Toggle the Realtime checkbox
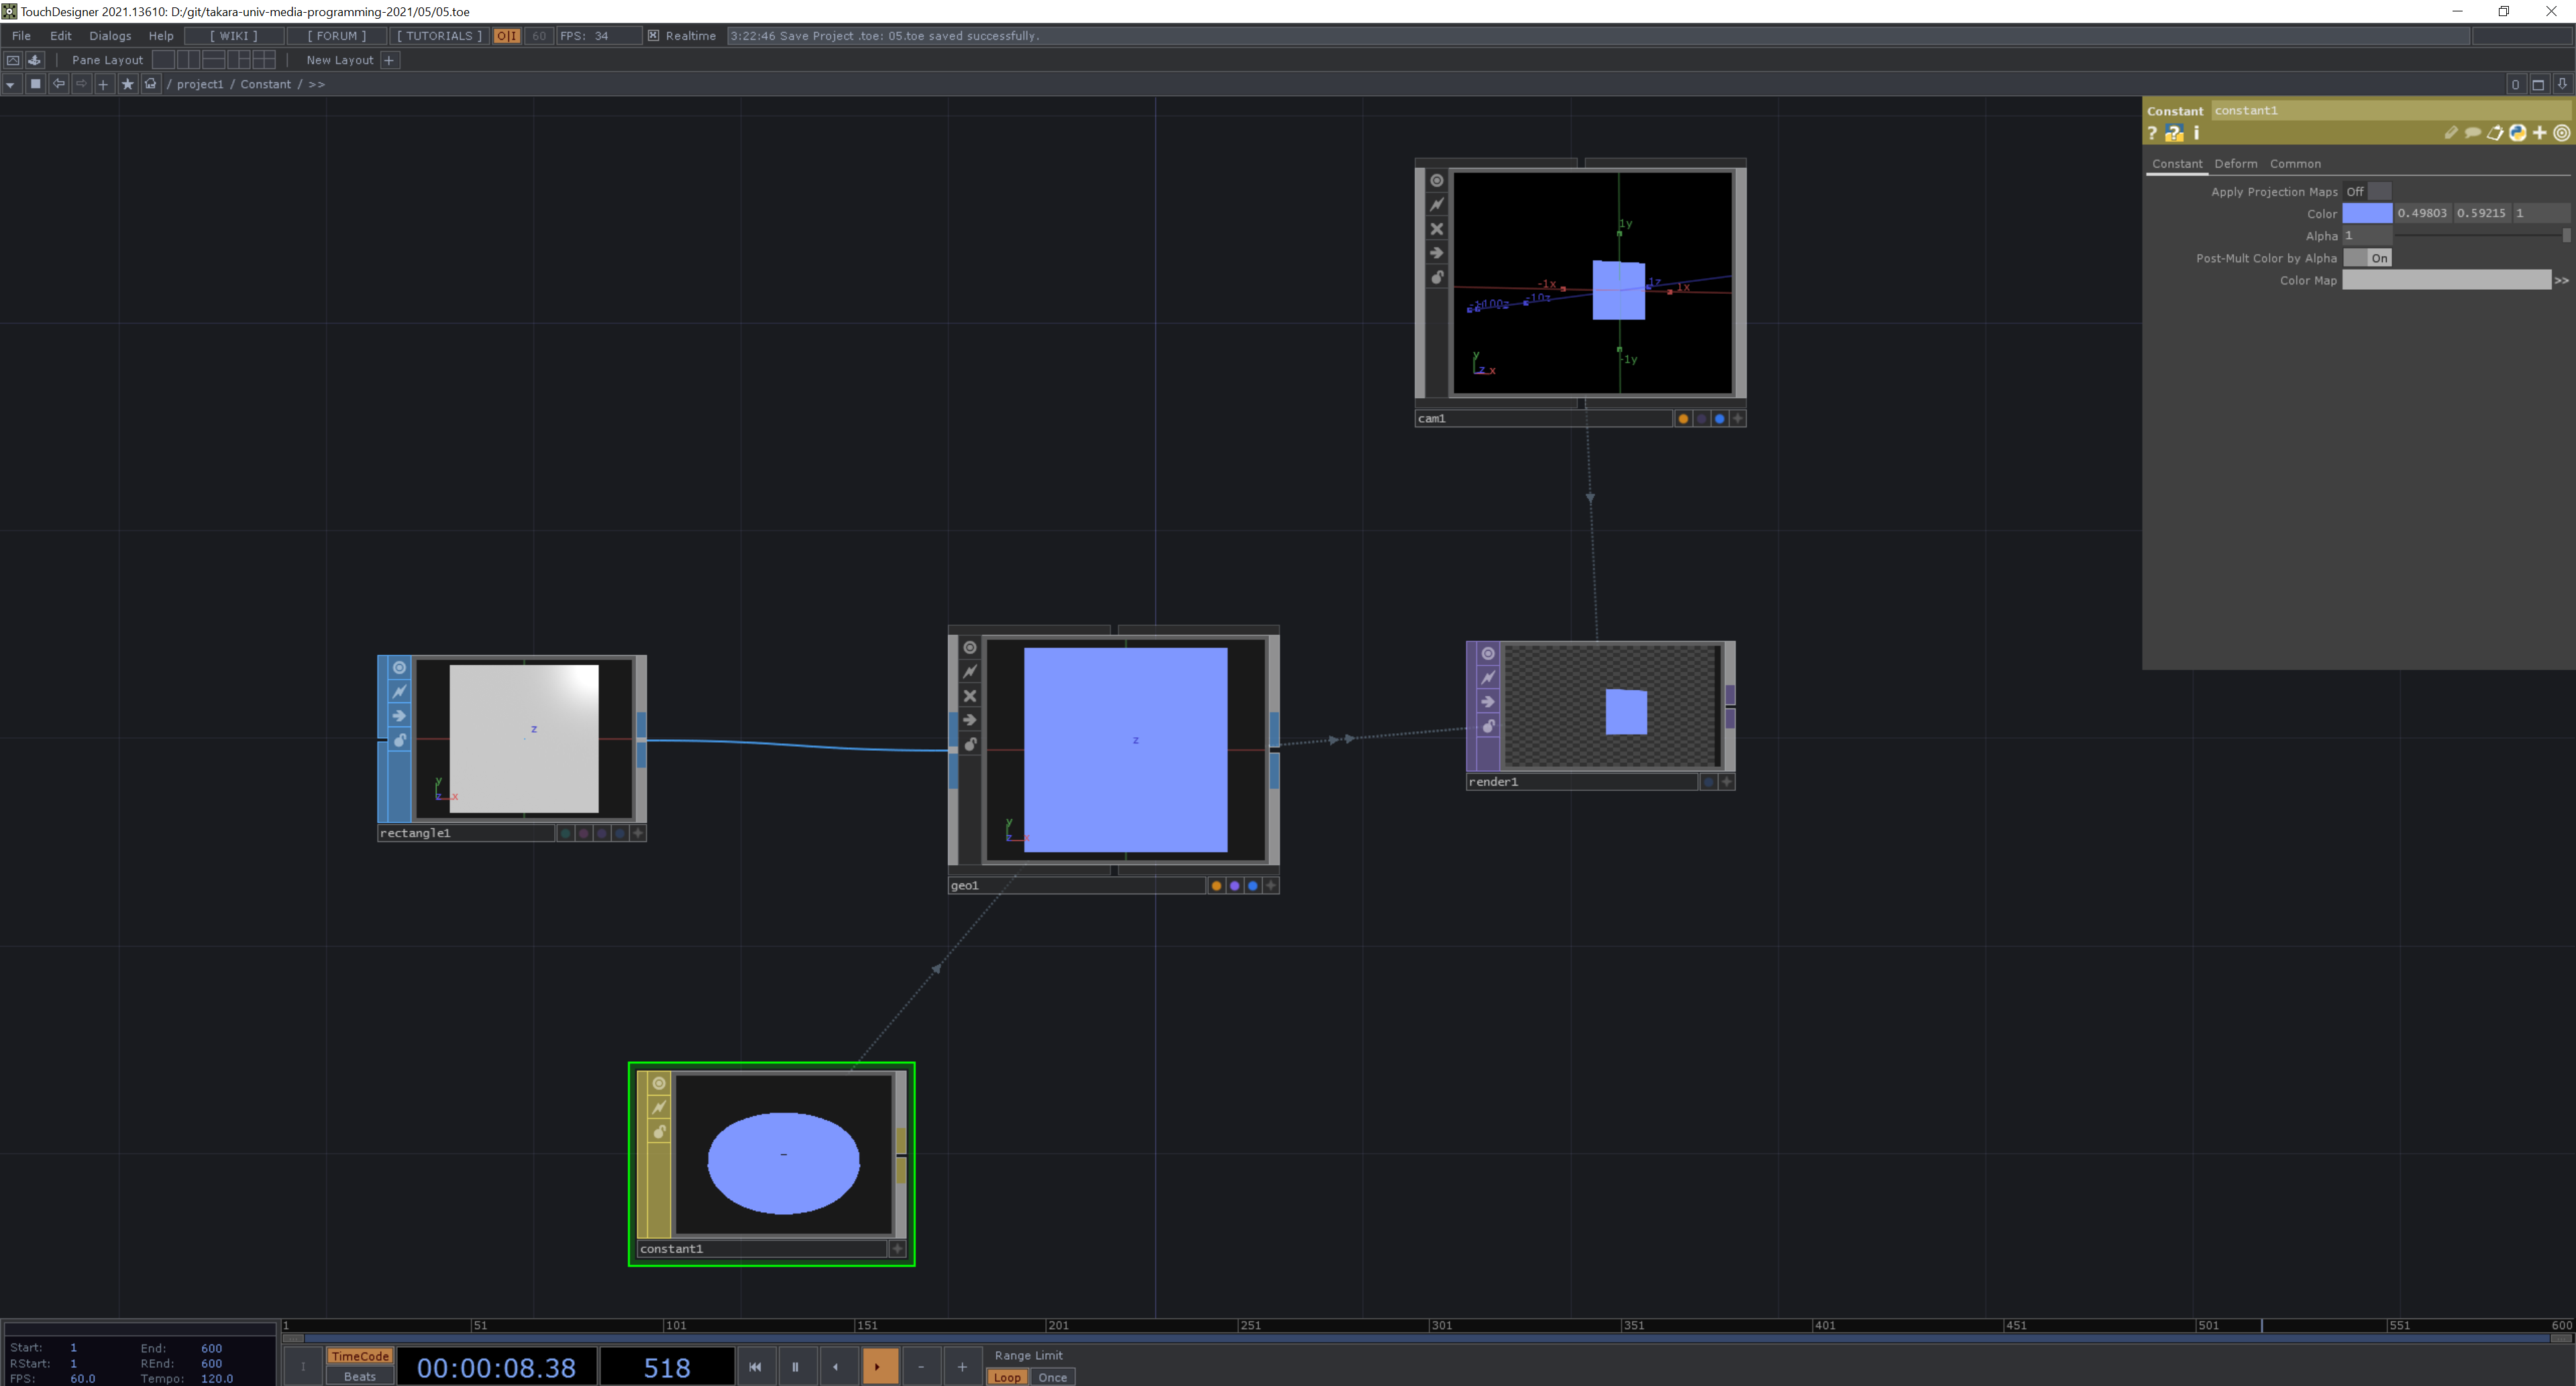This screenshot has height=1386, width=2576. [653, 36]
